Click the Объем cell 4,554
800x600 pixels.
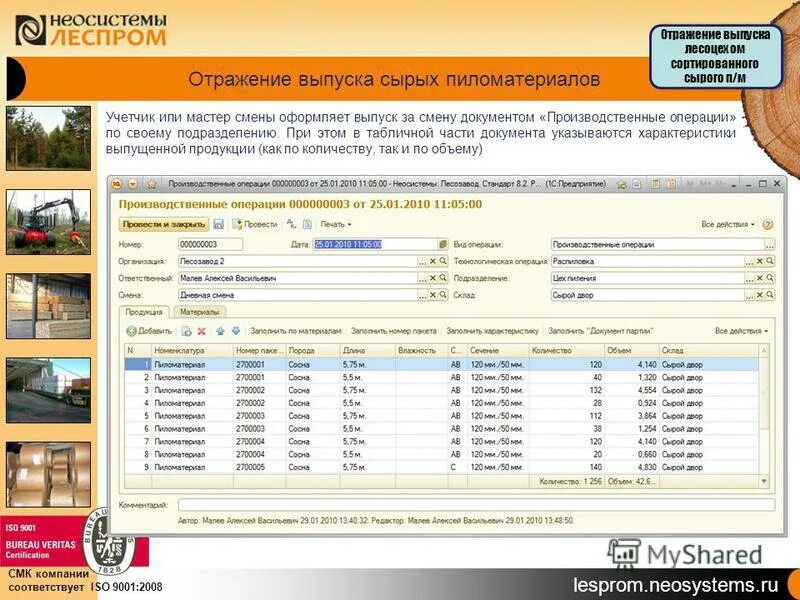(x=632, y=390)
